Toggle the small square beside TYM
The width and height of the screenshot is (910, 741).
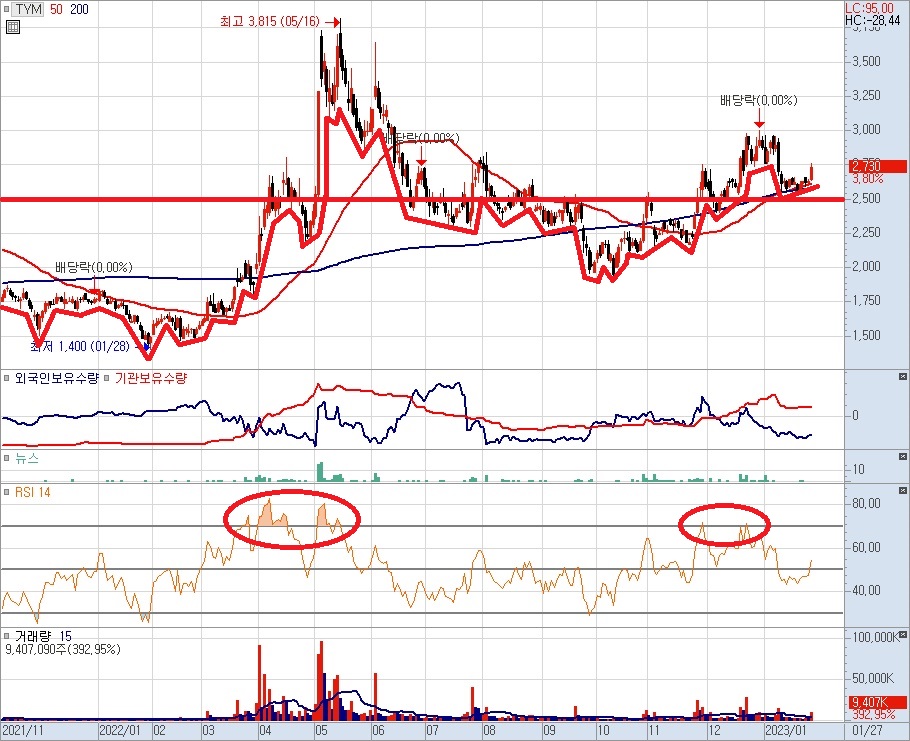click(x=6, y=9)
